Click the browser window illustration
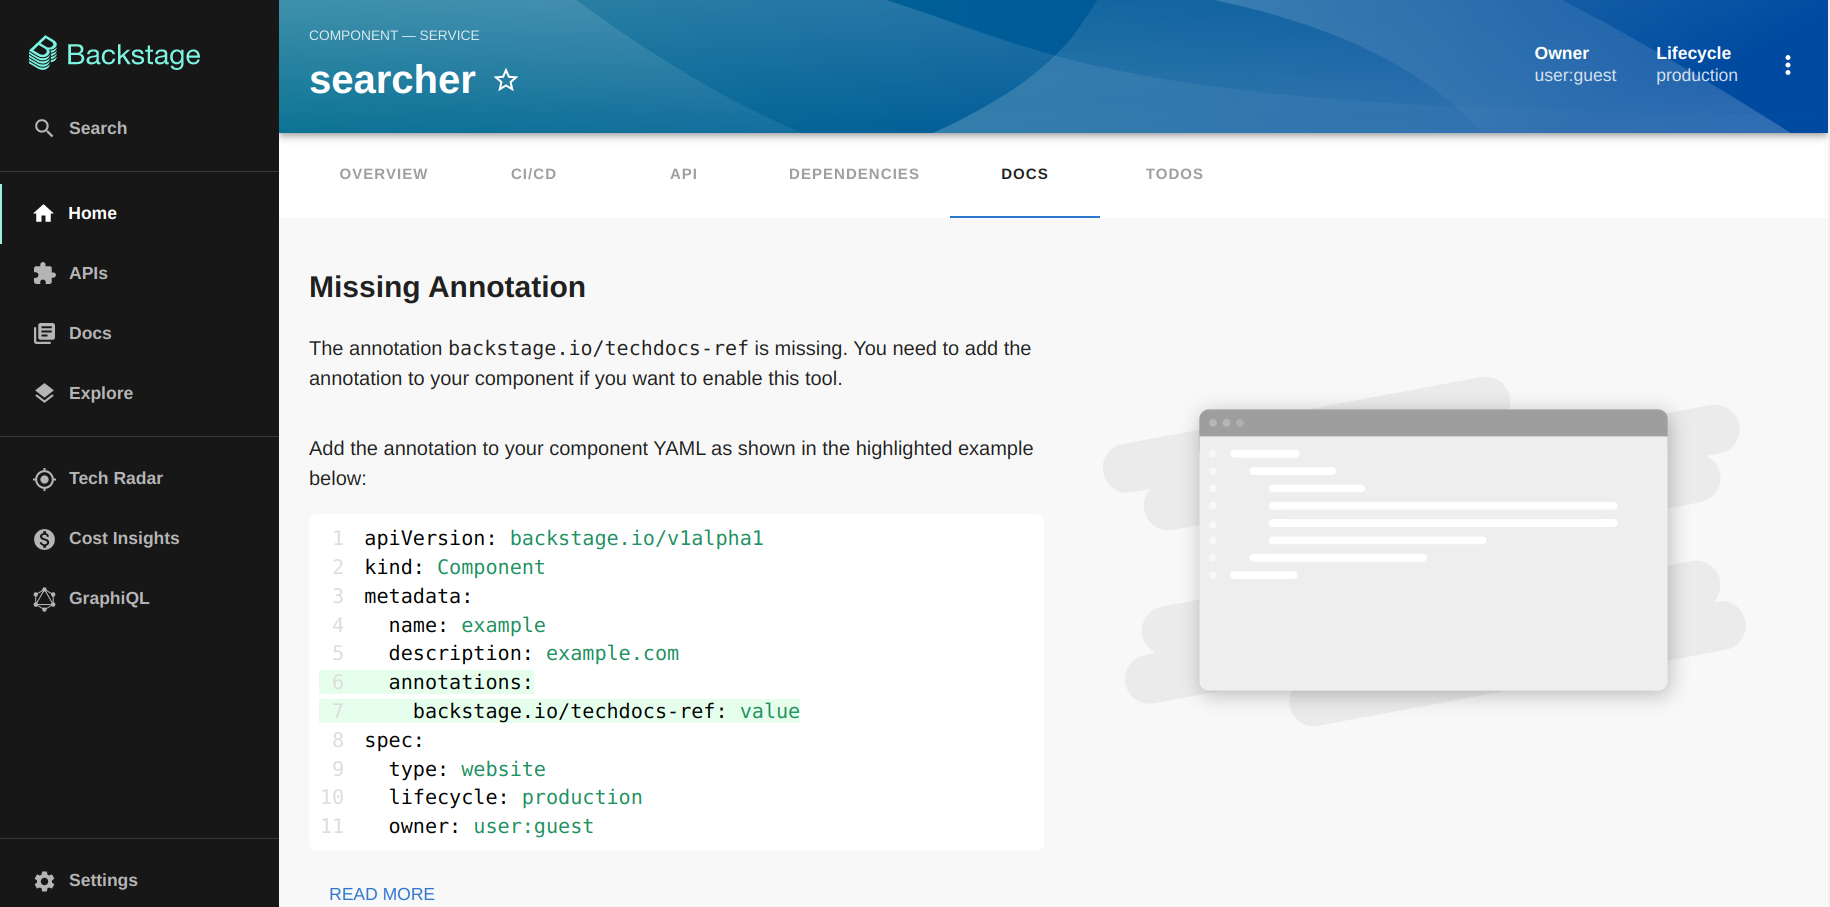1830x907 pixels. coord(1433,550)
